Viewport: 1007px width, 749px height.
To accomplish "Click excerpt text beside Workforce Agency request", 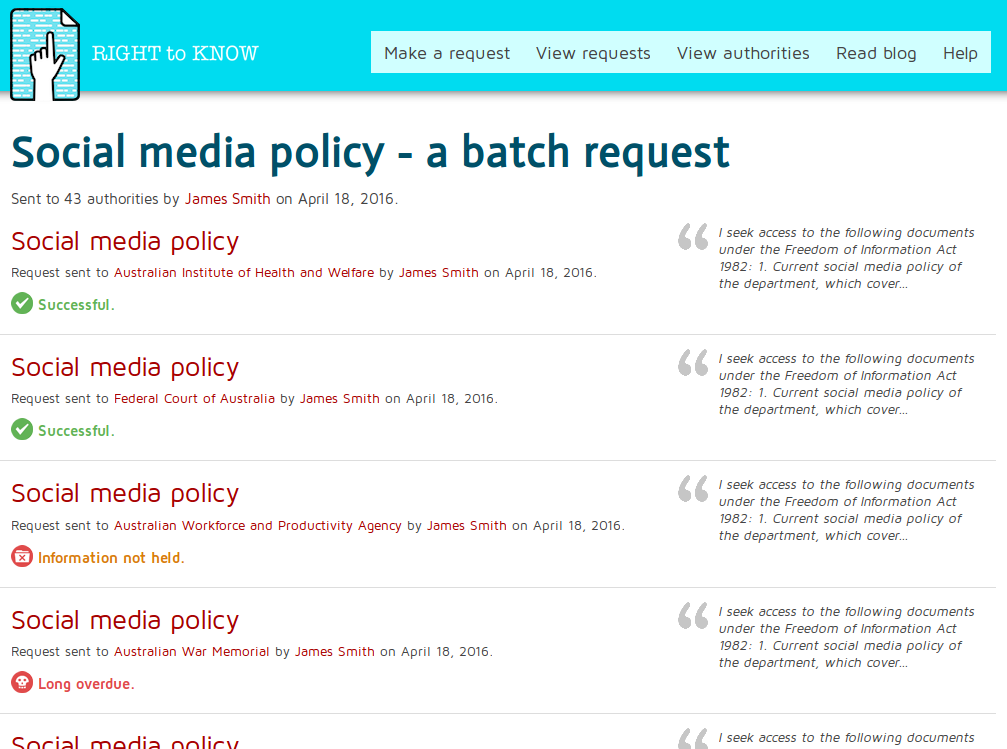I will [x=846, y=510].
